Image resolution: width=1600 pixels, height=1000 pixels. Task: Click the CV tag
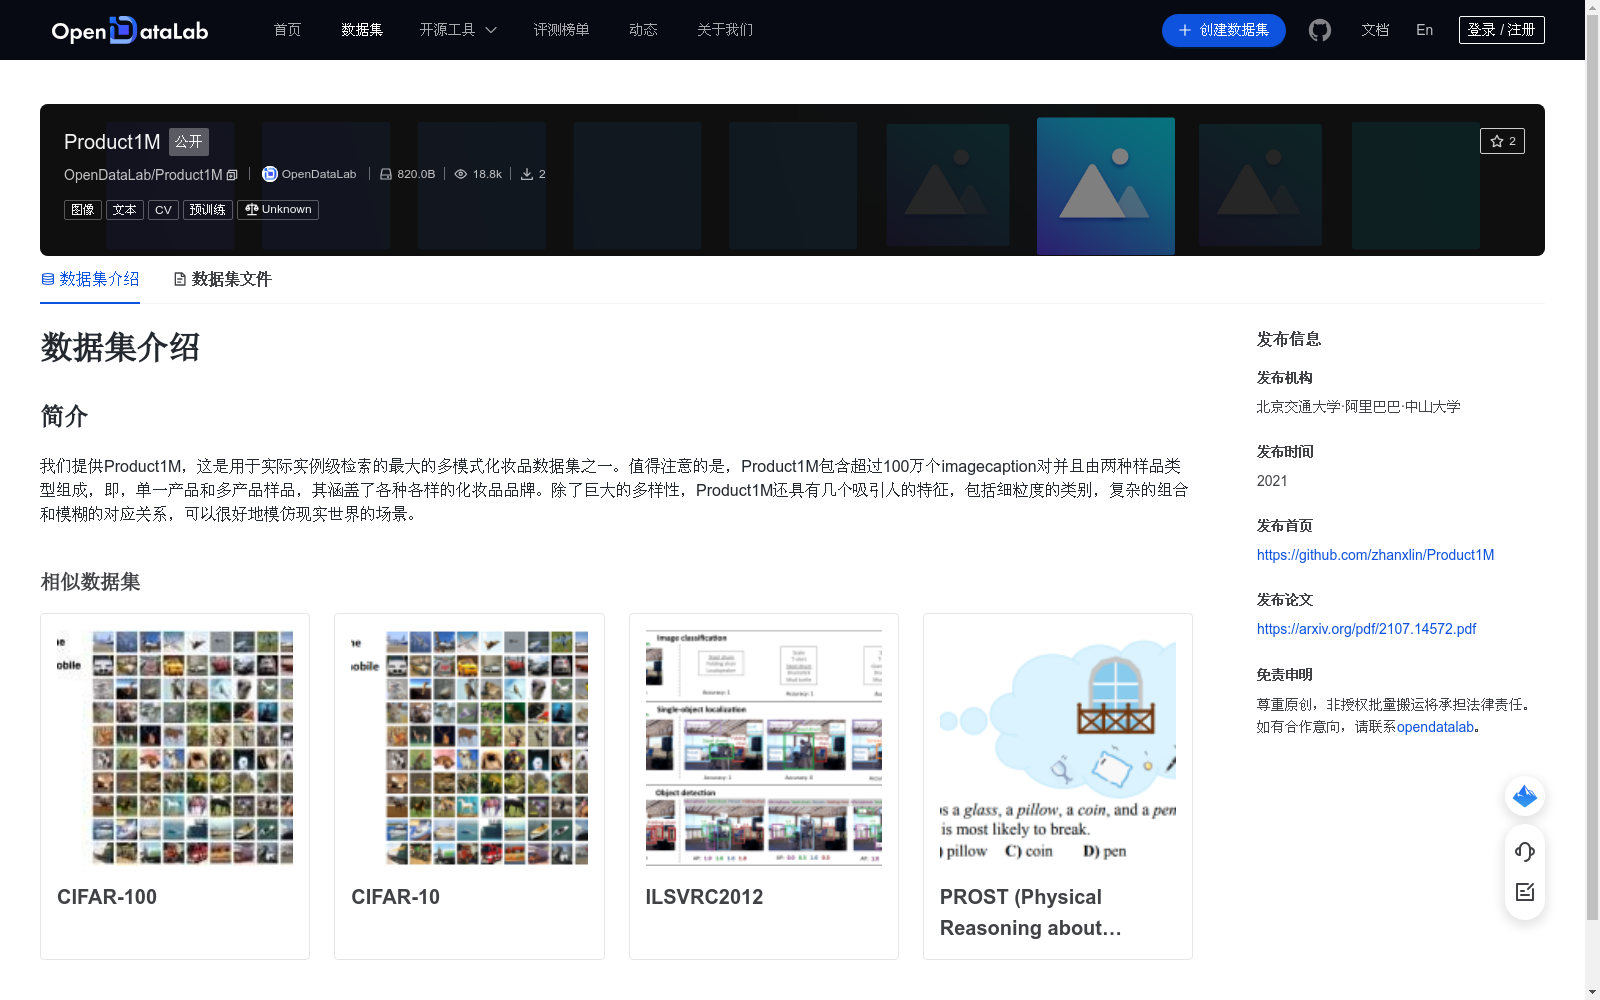tap(163, 210)
